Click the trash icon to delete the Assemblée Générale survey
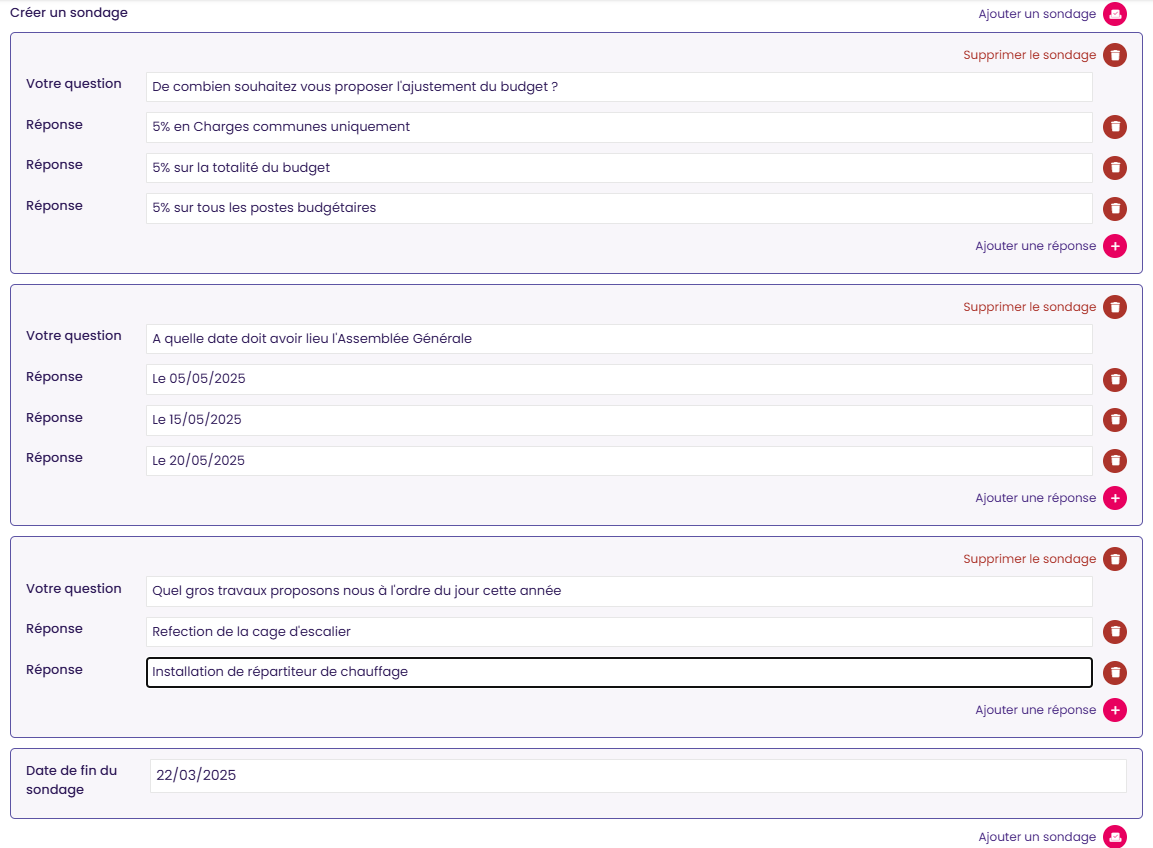This screenshot has width=1153, height=848. point(1115,307)
